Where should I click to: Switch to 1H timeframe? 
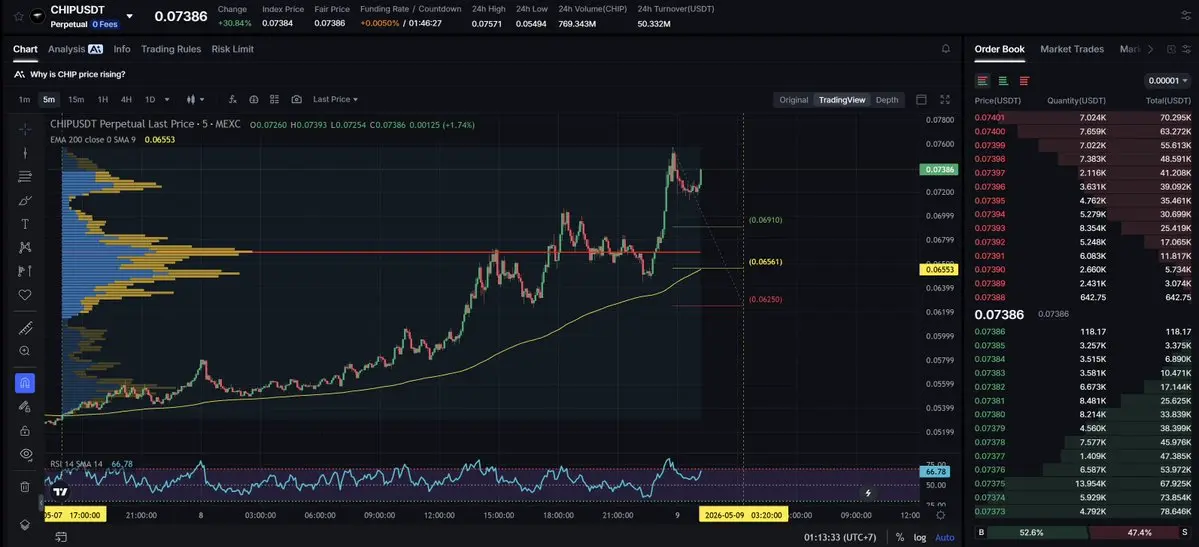coord(102,99)
